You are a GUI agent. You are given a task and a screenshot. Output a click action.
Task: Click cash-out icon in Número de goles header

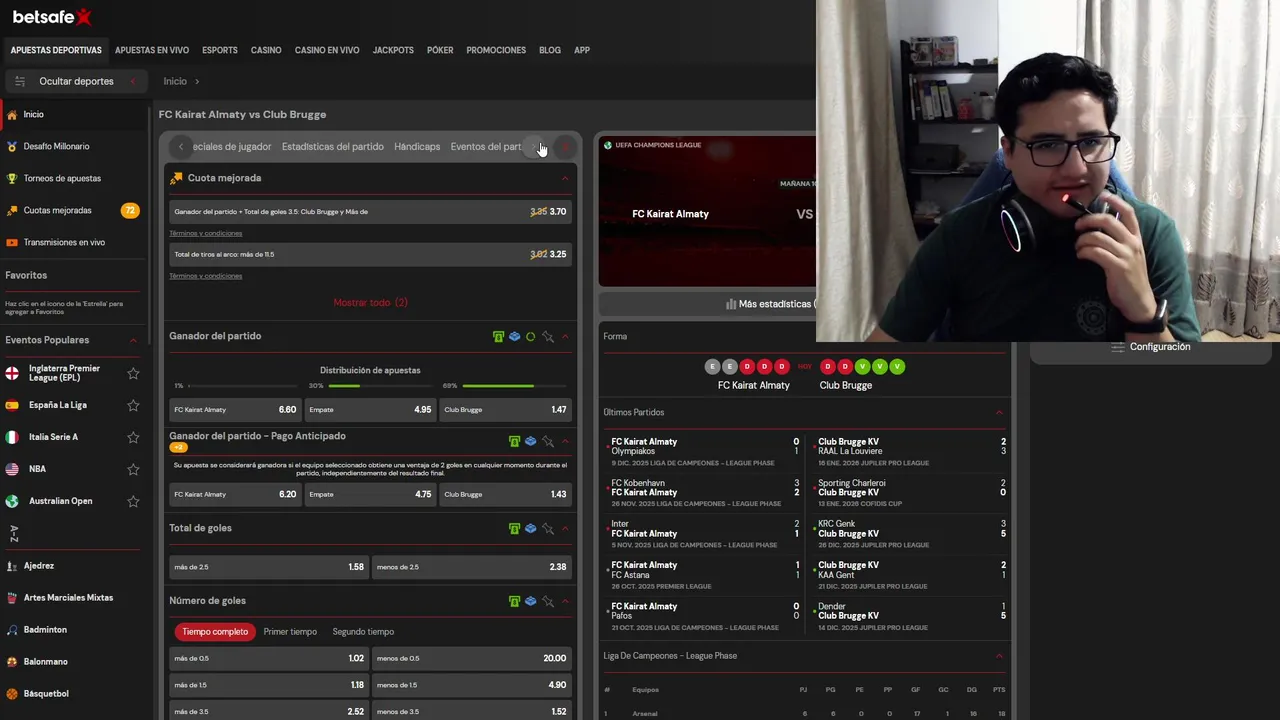[514, 602]
